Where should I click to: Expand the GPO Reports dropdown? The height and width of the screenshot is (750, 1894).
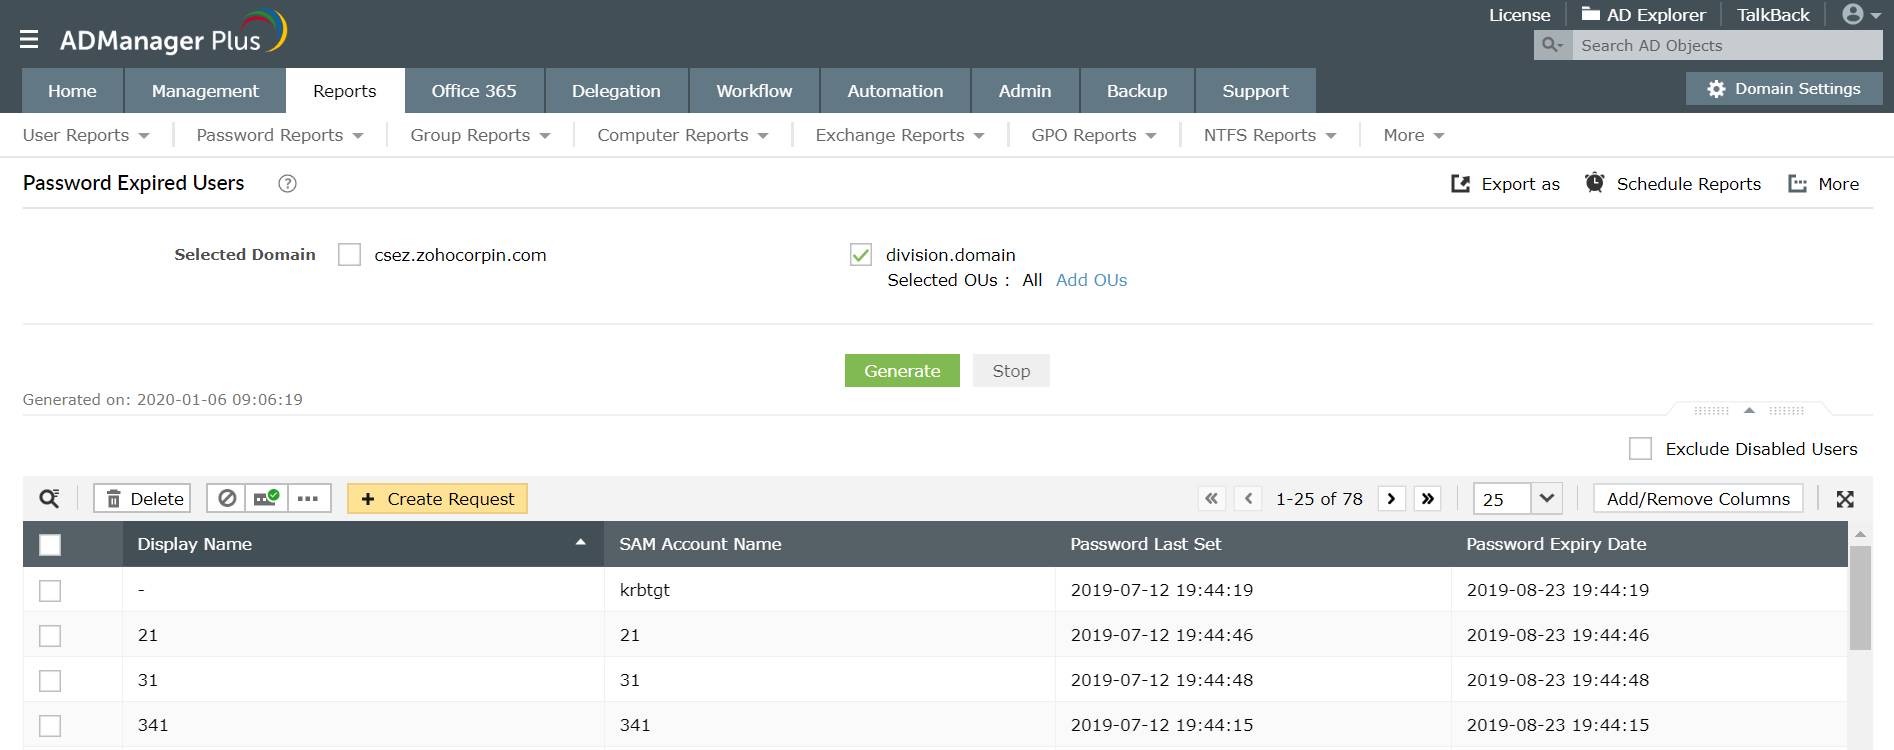coord(1094,135)
